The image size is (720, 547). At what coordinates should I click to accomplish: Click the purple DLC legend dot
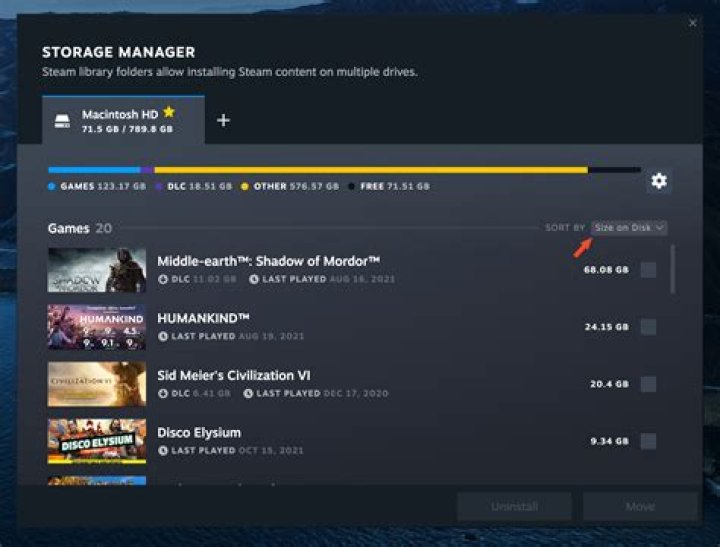click(x=158, y=186)
